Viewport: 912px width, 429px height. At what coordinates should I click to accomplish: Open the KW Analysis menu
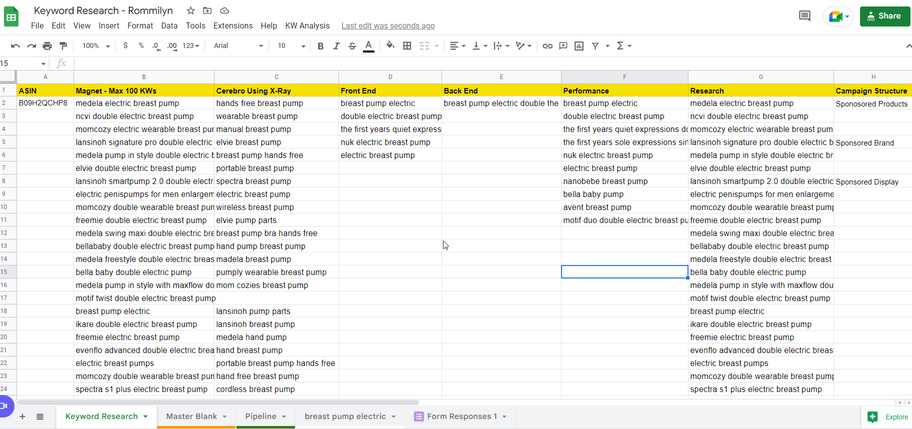click(307, 26)
